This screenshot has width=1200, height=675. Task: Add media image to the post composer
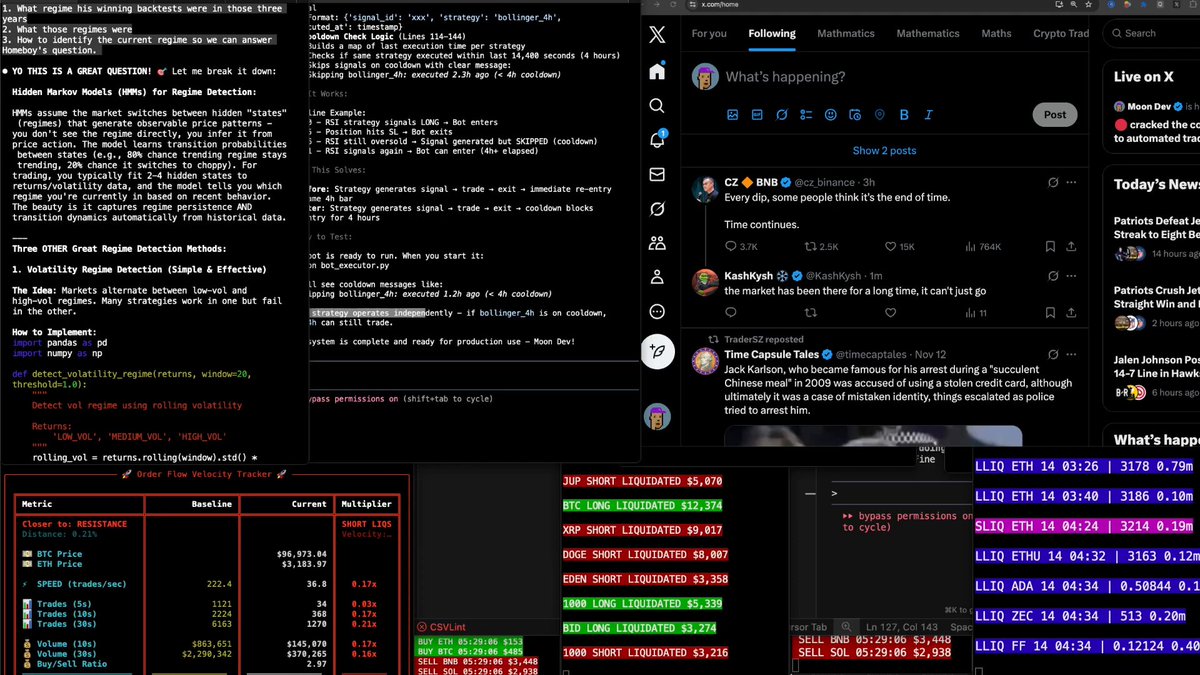click(x=733, y=115)
